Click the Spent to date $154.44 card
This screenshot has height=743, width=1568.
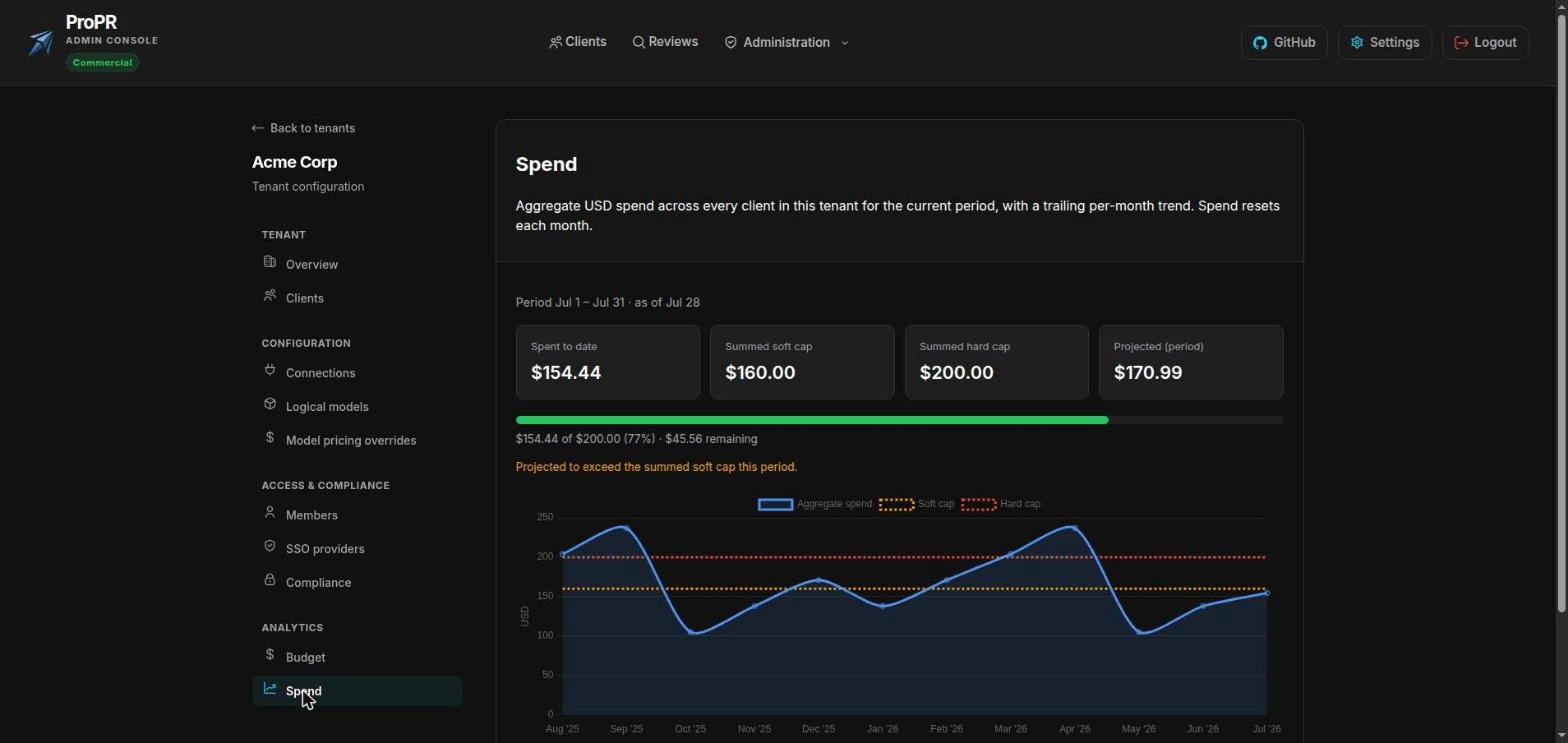[x=608, y=362]
